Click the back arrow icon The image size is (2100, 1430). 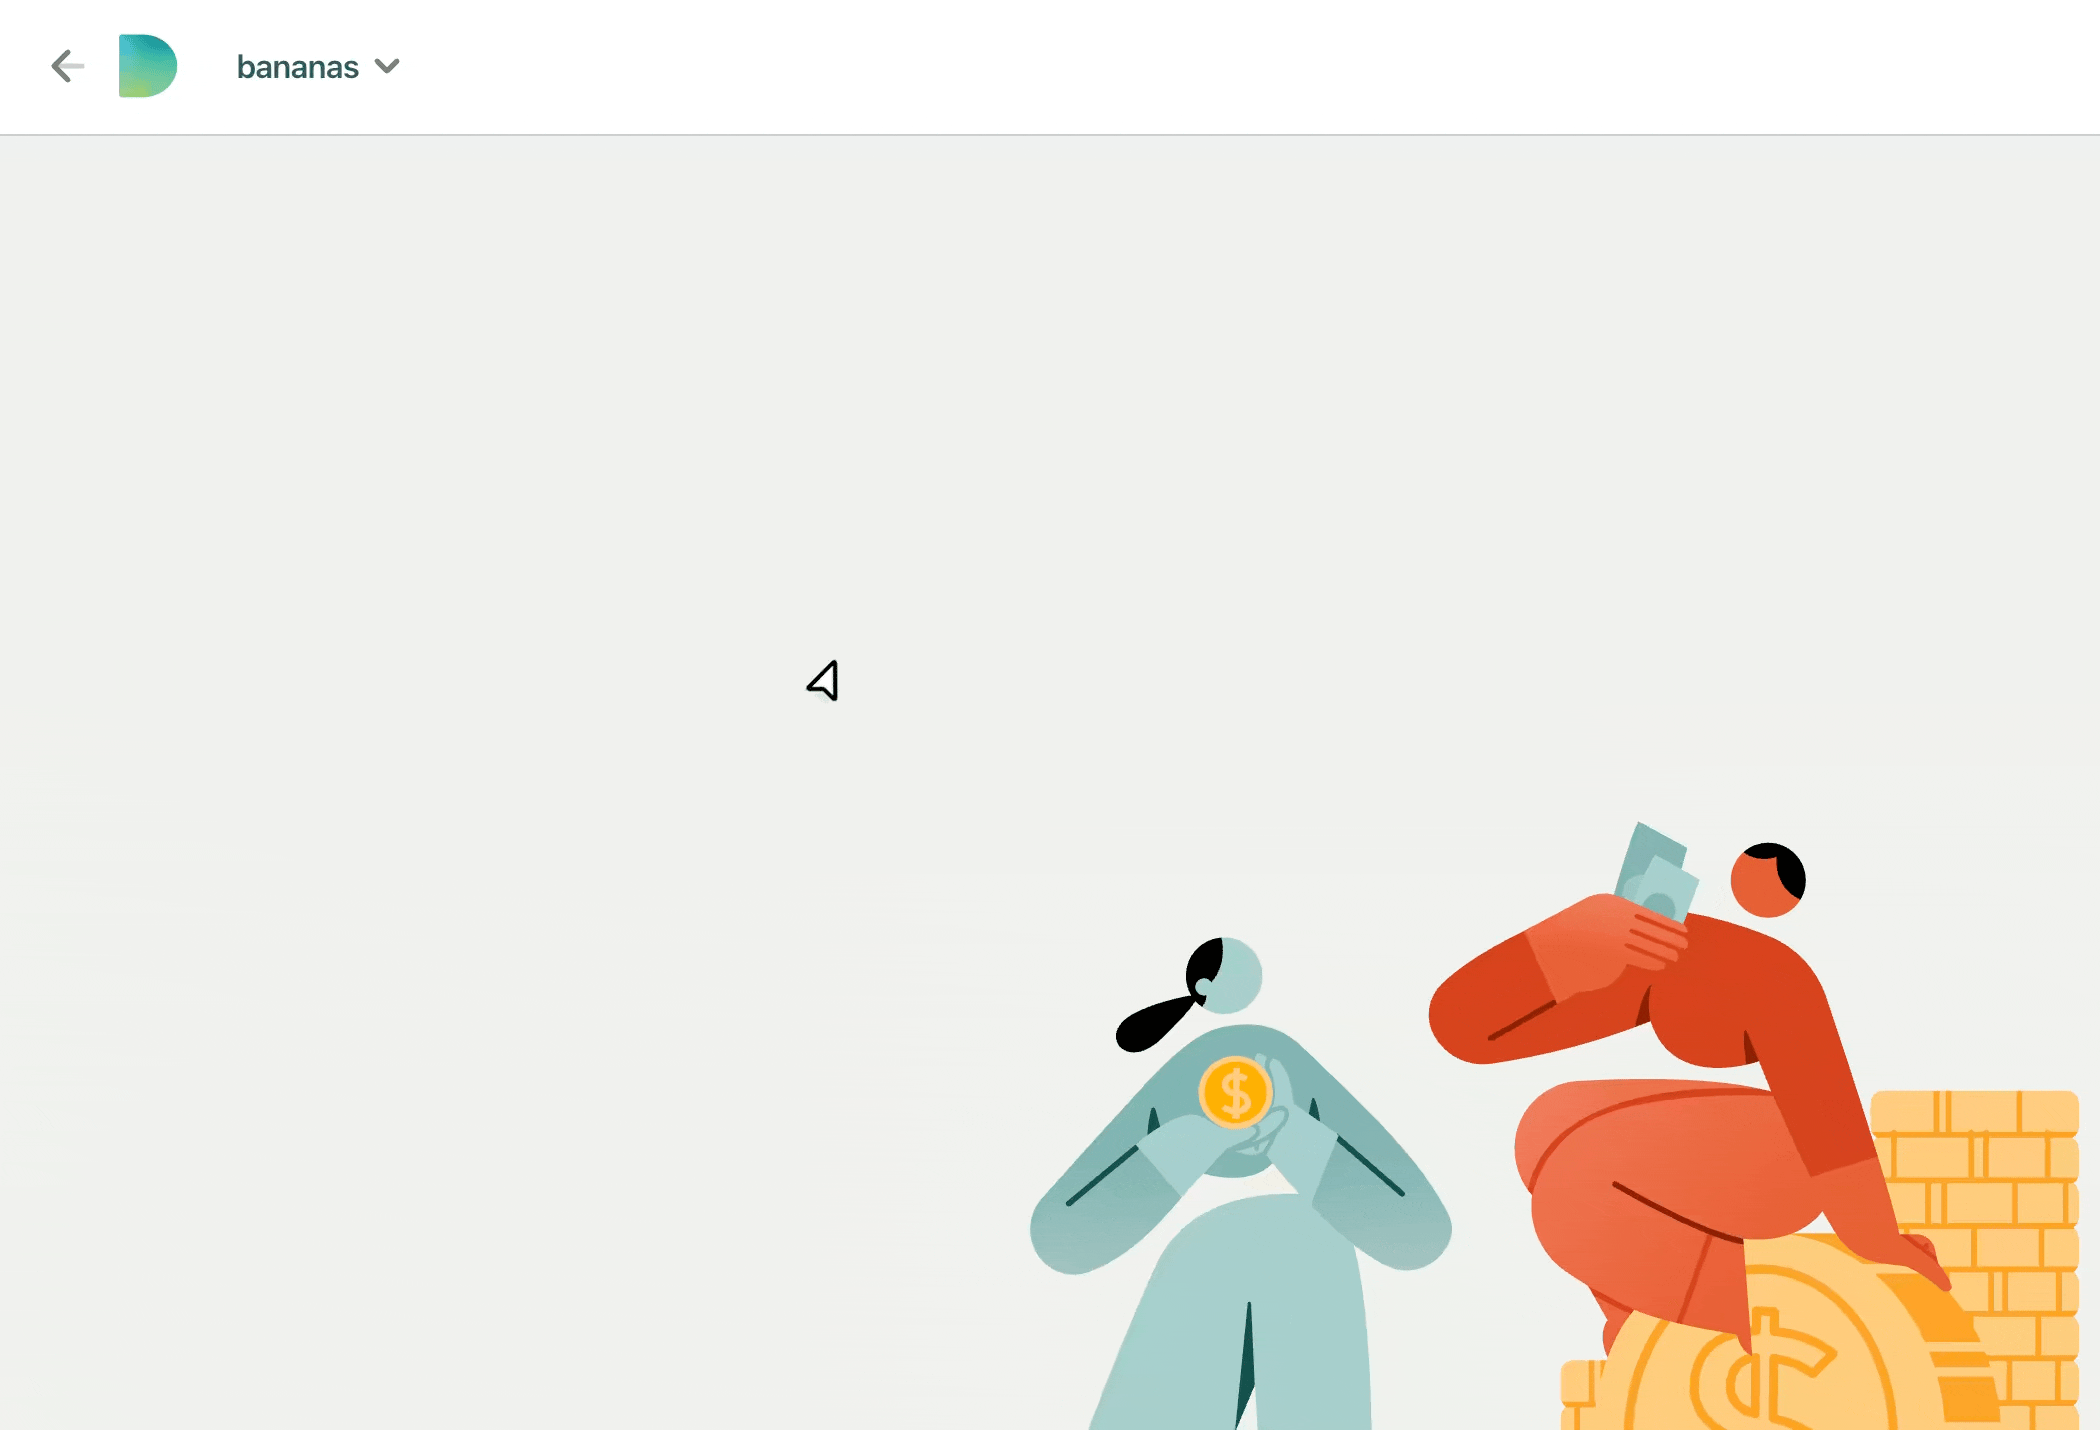67,66
